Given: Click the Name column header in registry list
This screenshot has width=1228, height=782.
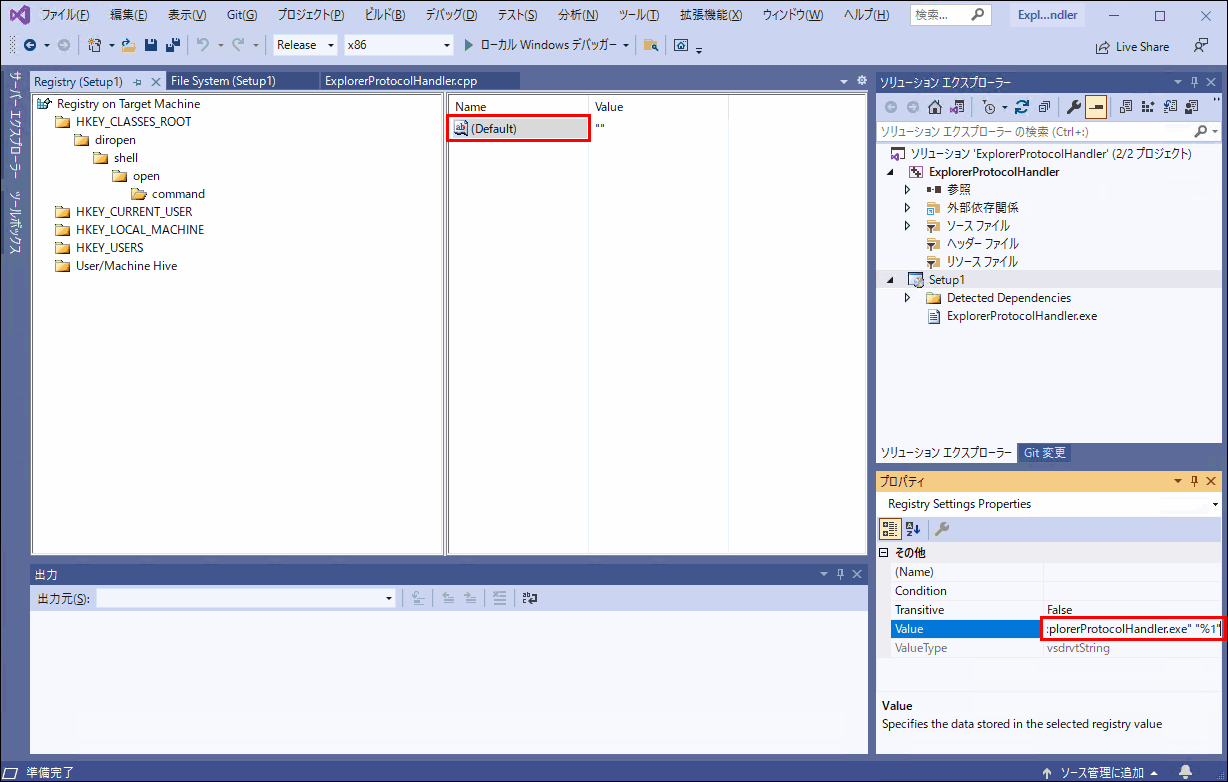Looking at the screenshot, I should 518,106.
